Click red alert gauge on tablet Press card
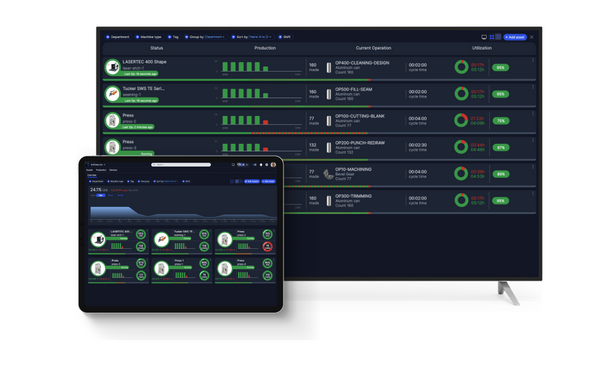Viewport: 600px width, 366px height. coord(267,247)
